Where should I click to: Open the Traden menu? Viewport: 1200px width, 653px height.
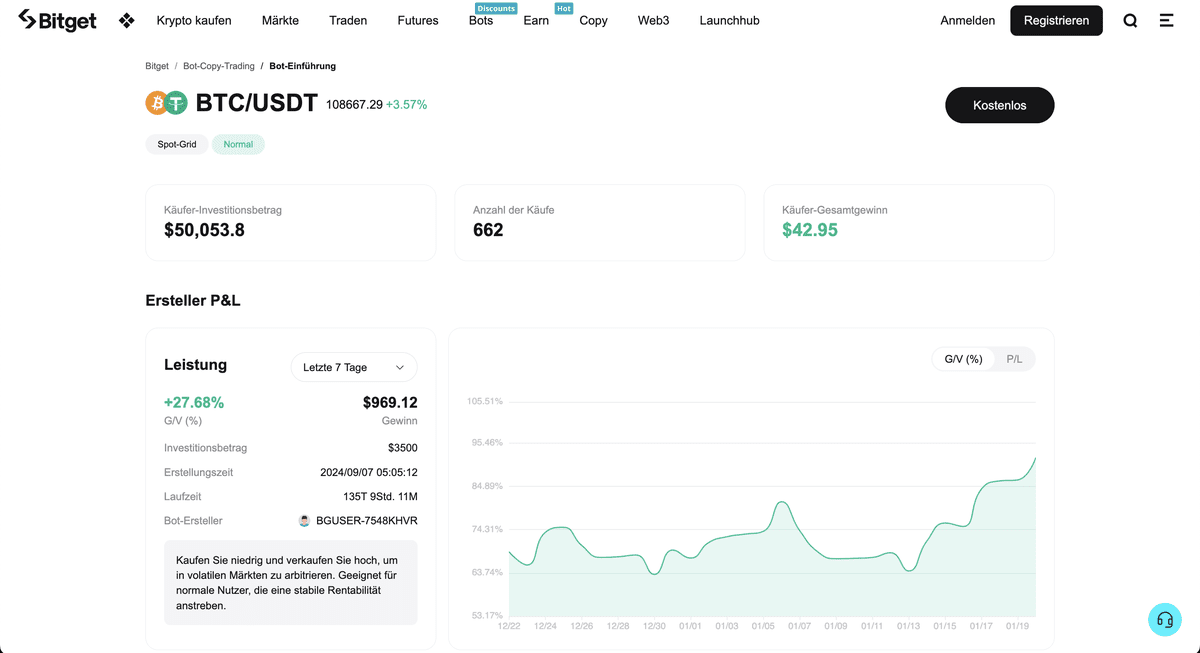[348, 20]
